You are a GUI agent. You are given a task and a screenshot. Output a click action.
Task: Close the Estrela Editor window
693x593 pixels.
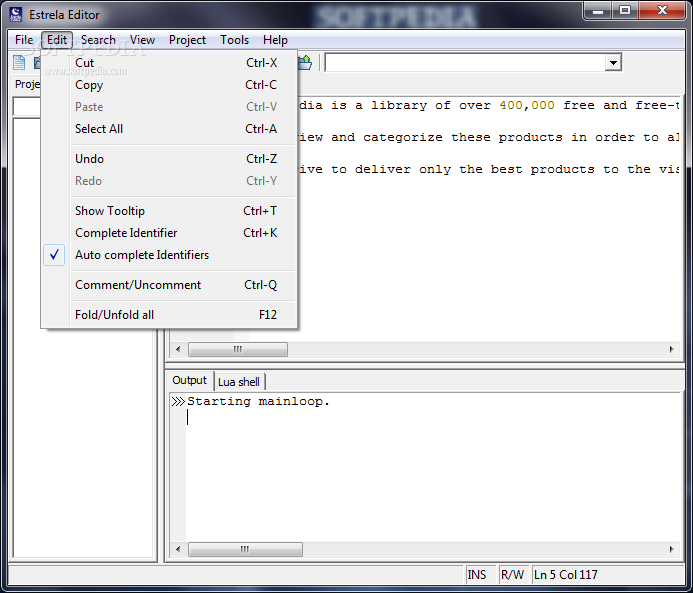coord(662,11)
